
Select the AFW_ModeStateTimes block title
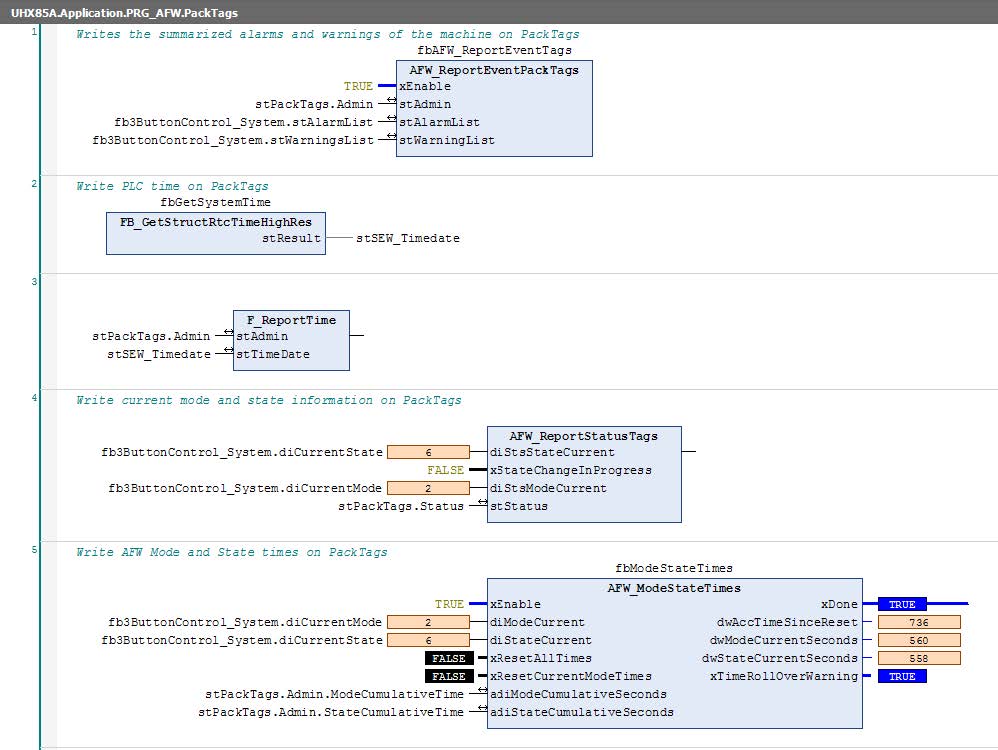(673, 588)
